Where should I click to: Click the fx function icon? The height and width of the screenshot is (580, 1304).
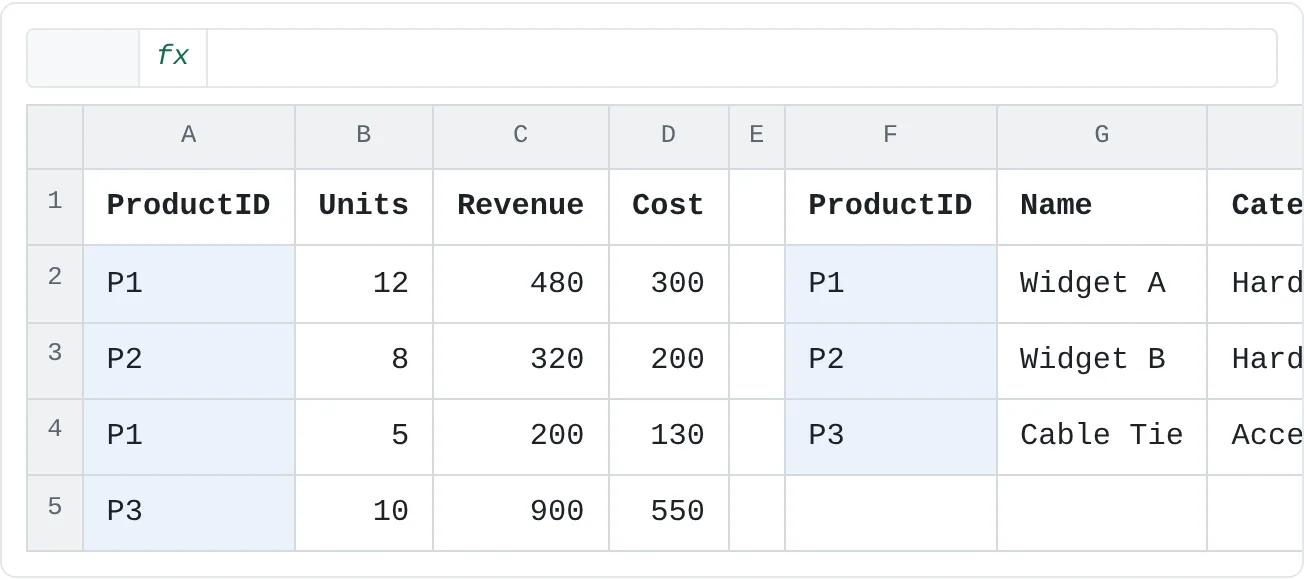(x=173, y=57)
